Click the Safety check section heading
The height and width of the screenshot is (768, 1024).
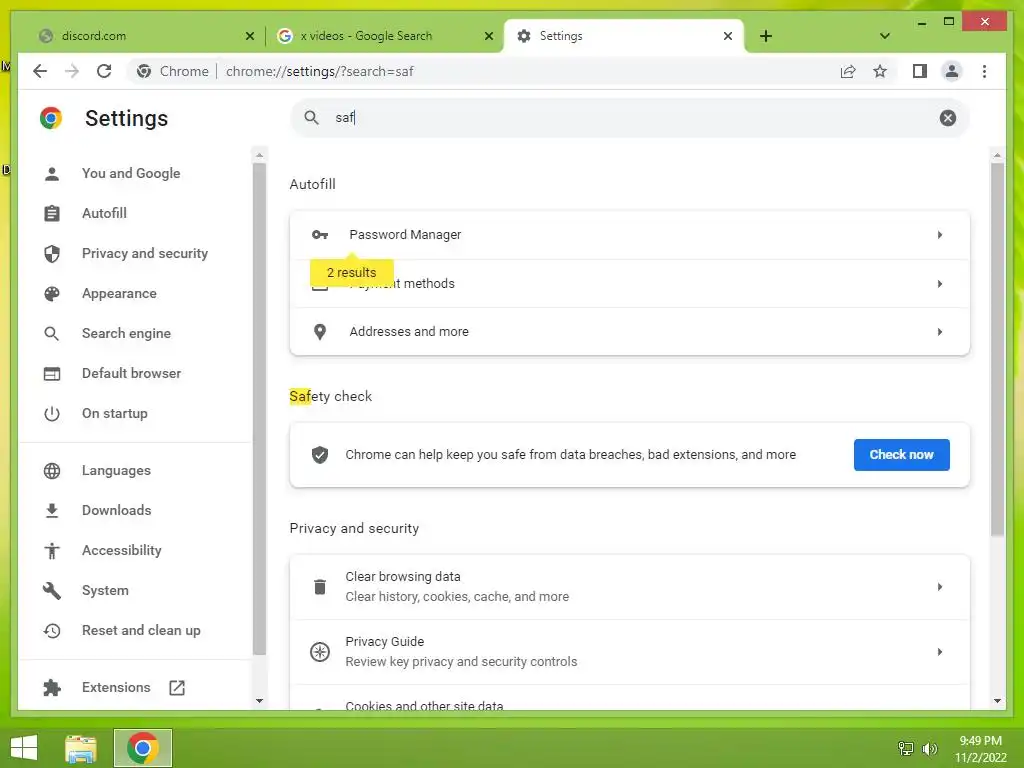(330, 396)
